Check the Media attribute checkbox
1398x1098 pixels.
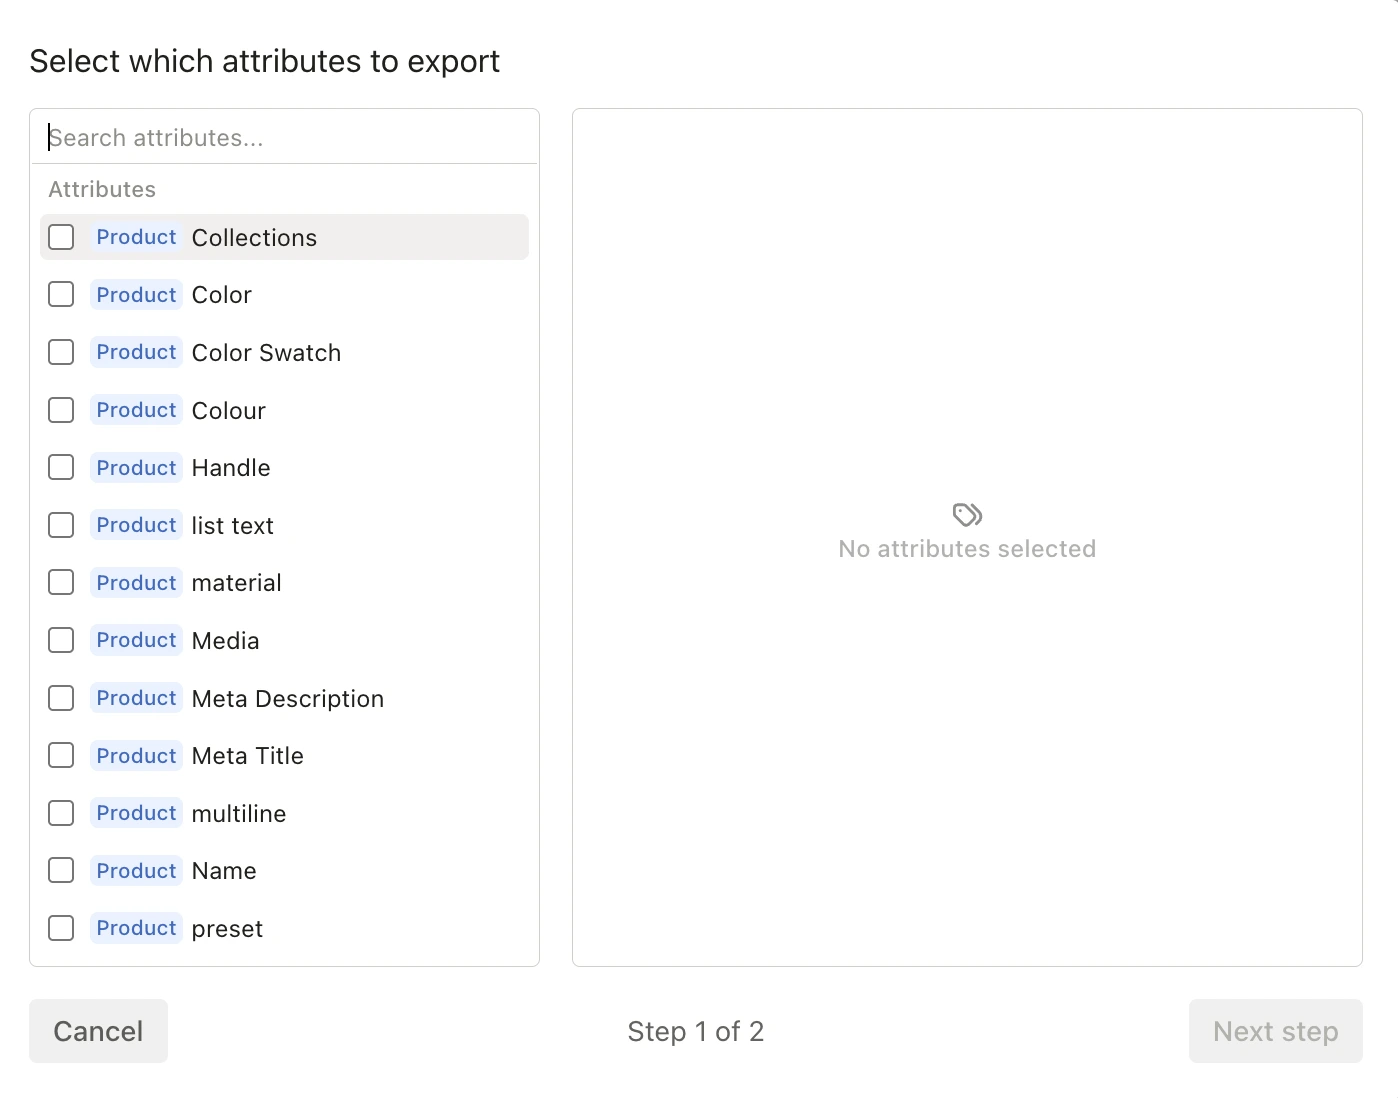point(61,640)
